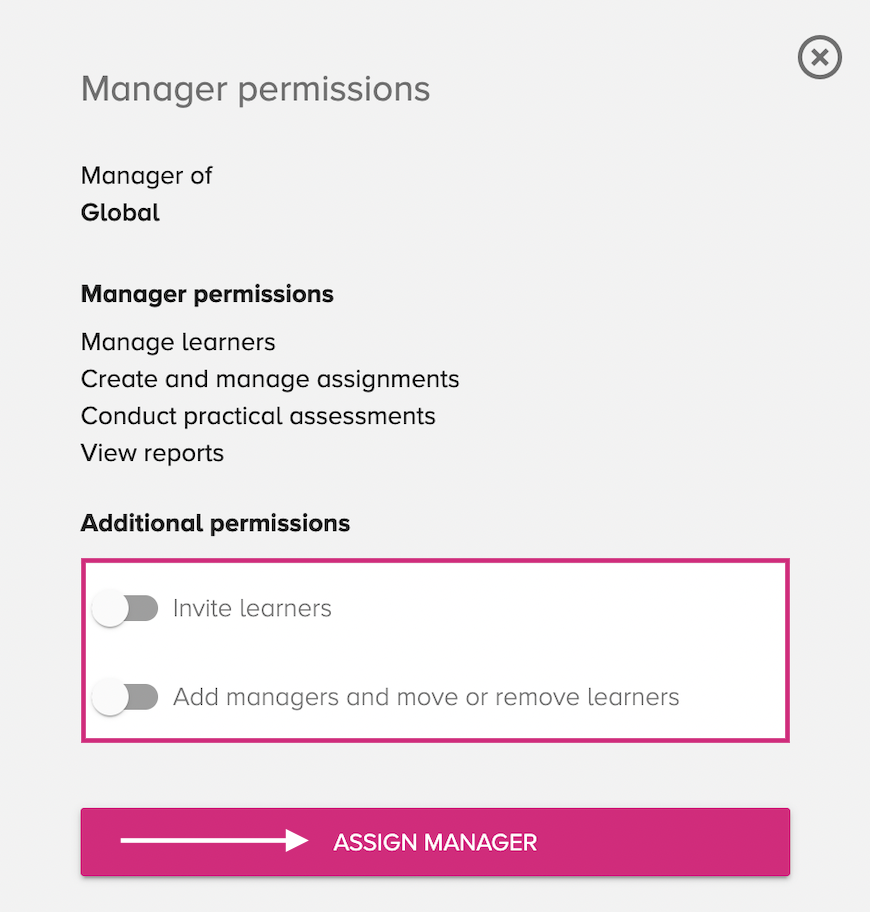Click the bold Manager permissions section heading
Screen dimensions: 870x912
point(207,294)
